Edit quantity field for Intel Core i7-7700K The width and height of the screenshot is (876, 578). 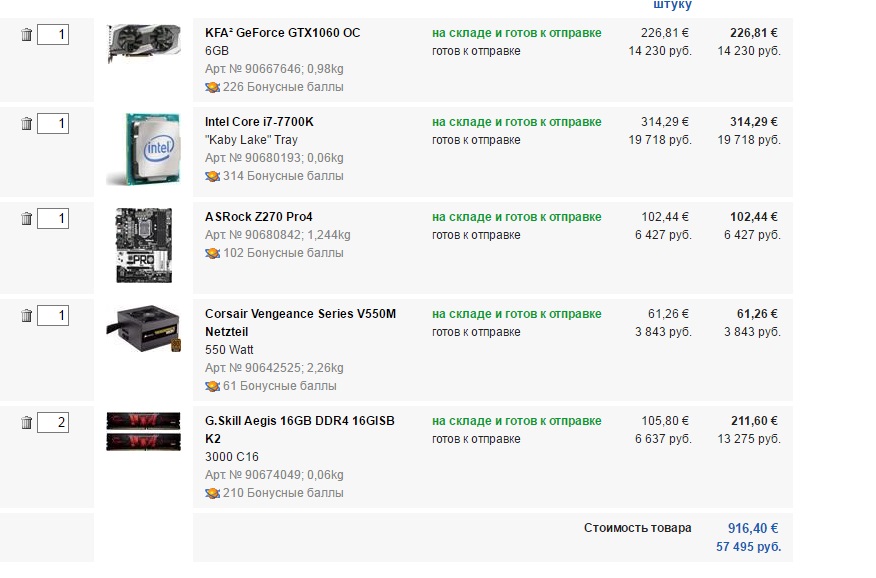[53, 123]
